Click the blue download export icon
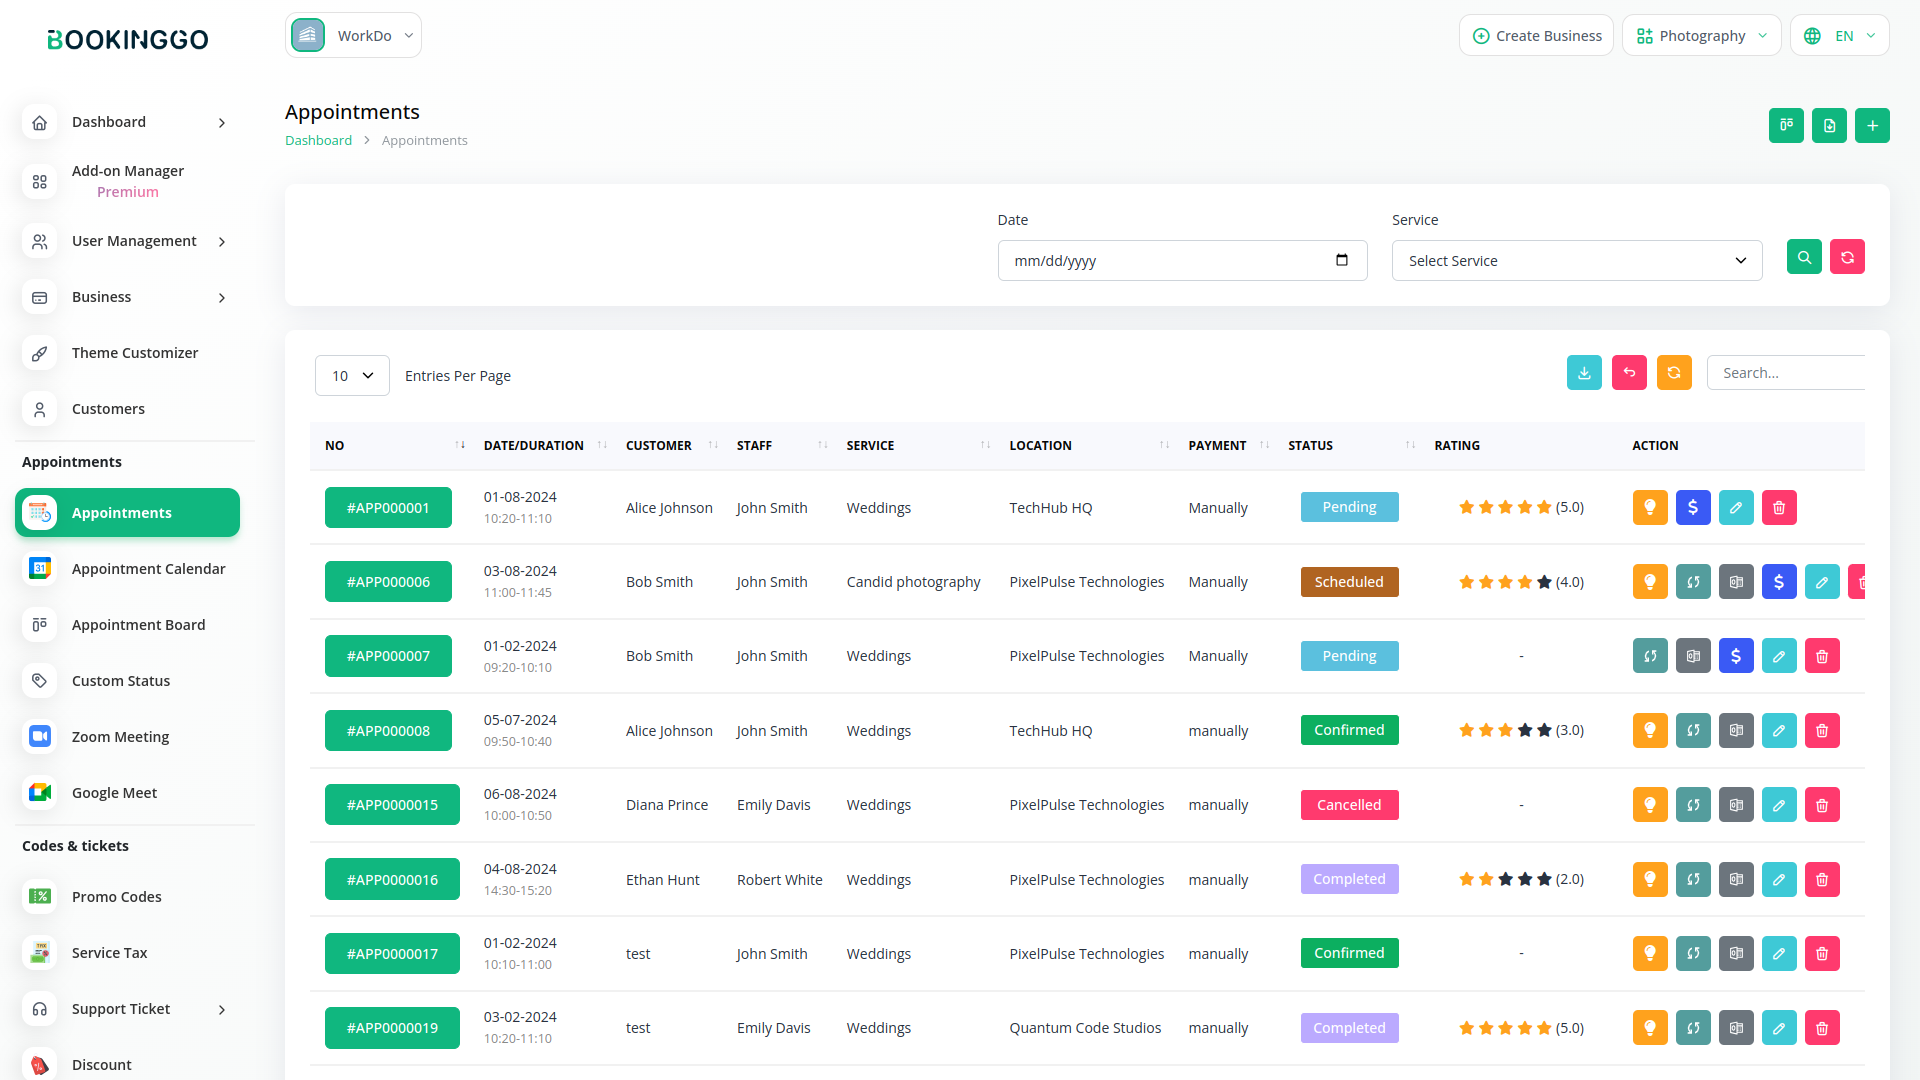 1584,373
